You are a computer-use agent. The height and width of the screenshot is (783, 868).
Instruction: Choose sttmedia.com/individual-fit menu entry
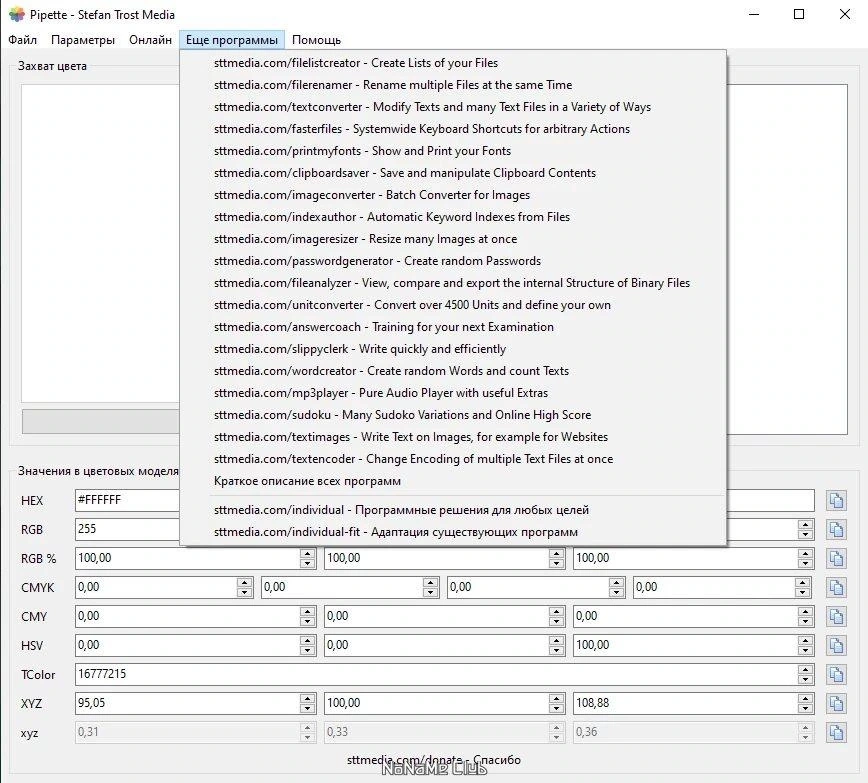pyautogui.click(x=453, y=532)
